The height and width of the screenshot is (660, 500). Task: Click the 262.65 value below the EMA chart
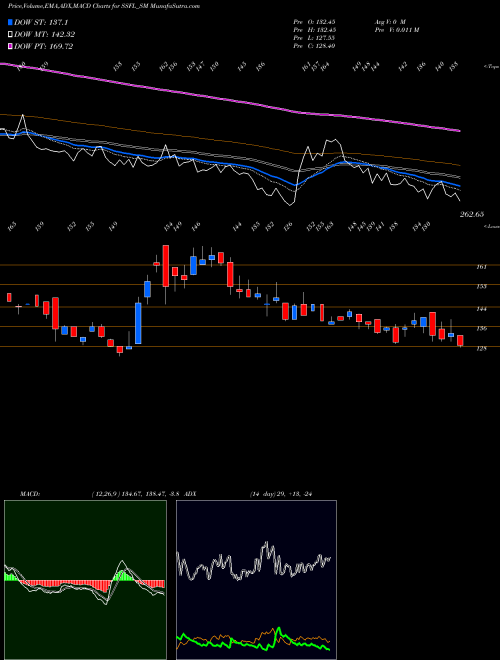[x=471, y=214]
